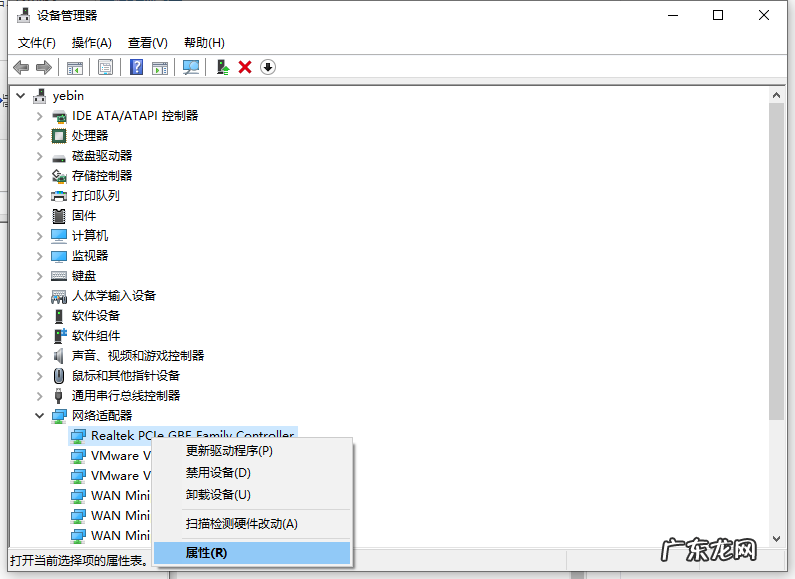This screenshot has height=579, width=795.
Task: Click the update driver green arrow icon
Action: (223, 67)
